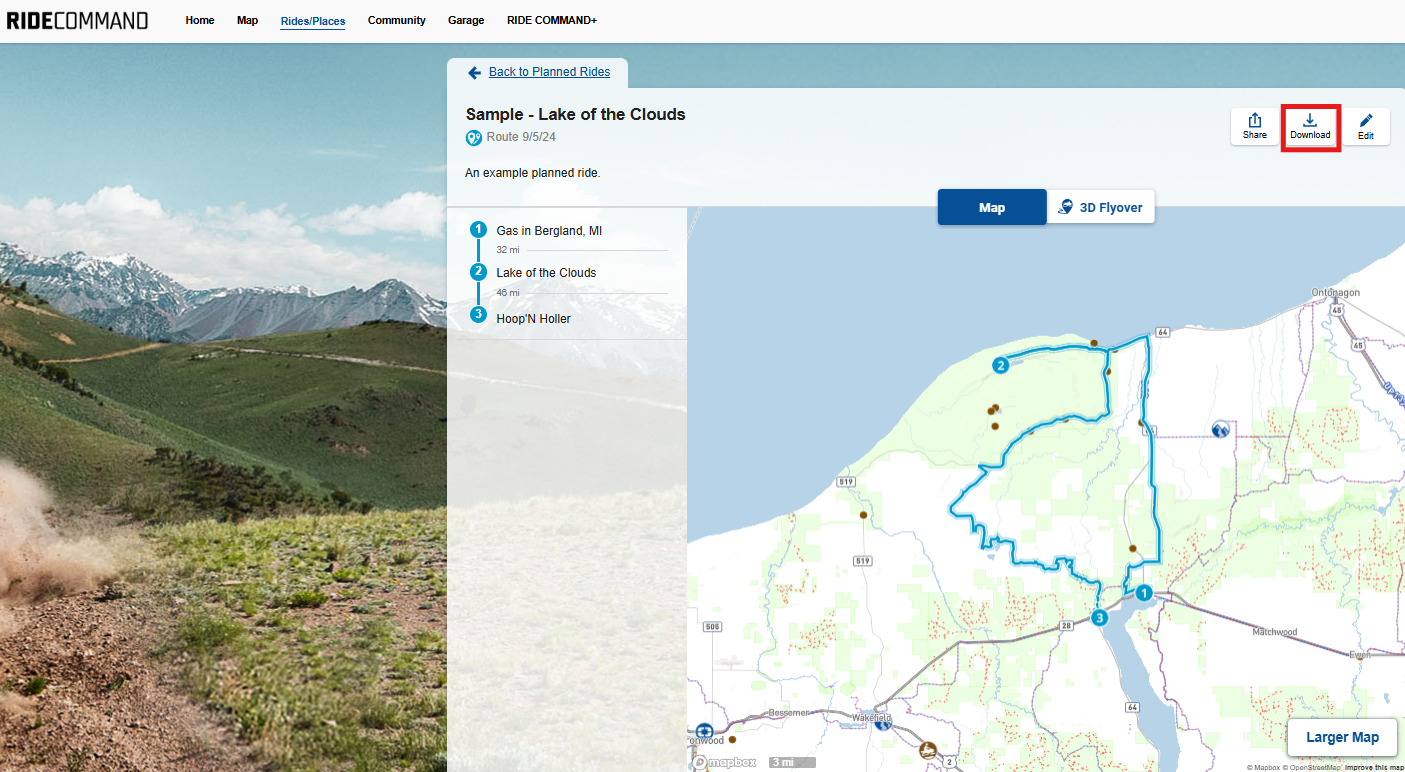Viewport: 1405px width, 772px height.
Task: Edit the planned ride
Action: [x=1366, y=126]
